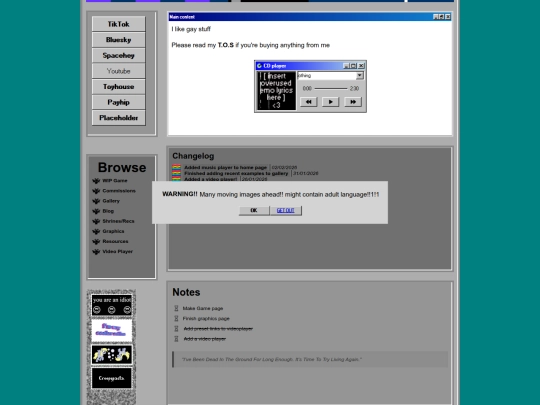Click the 'Finish graphics page' note
This screenshot has height=405, width=540.
click(206, 319)
